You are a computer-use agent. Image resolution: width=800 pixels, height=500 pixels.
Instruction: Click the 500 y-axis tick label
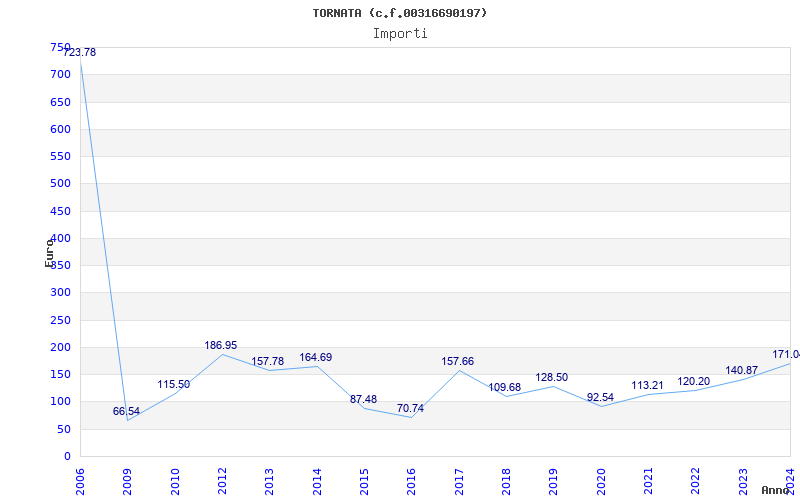point(60,184)
